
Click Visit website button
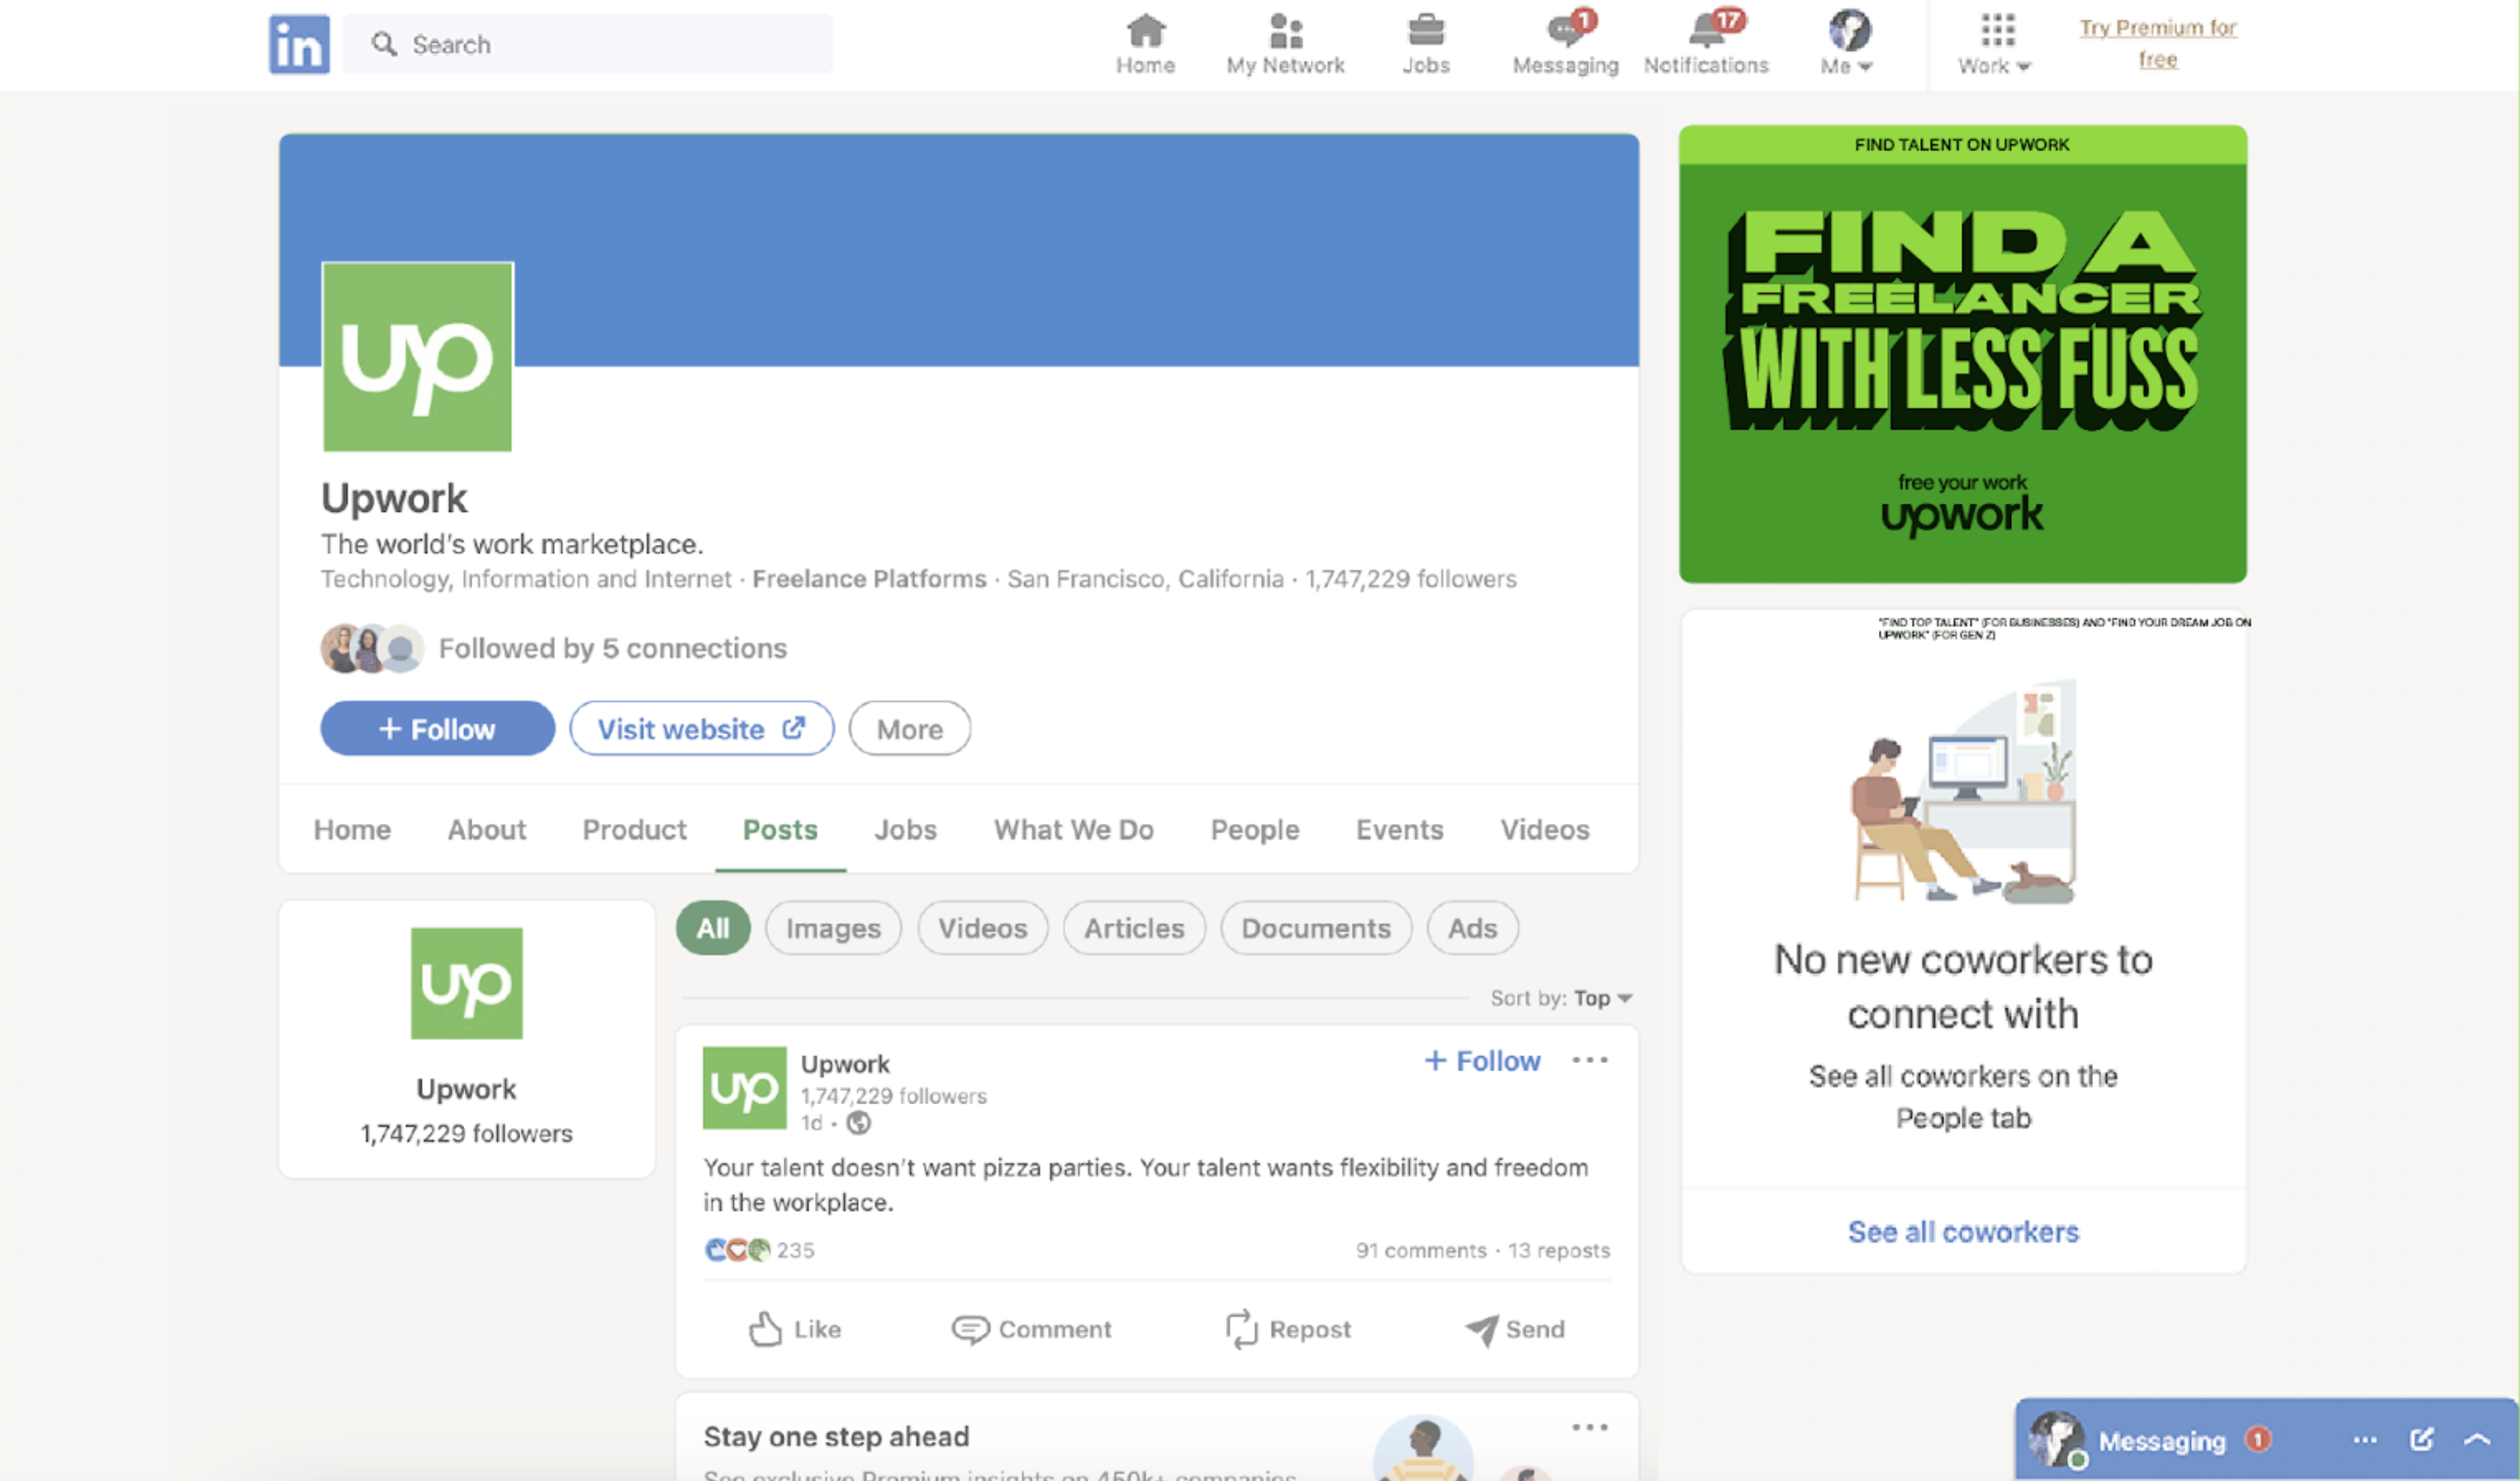pos(701,728)
